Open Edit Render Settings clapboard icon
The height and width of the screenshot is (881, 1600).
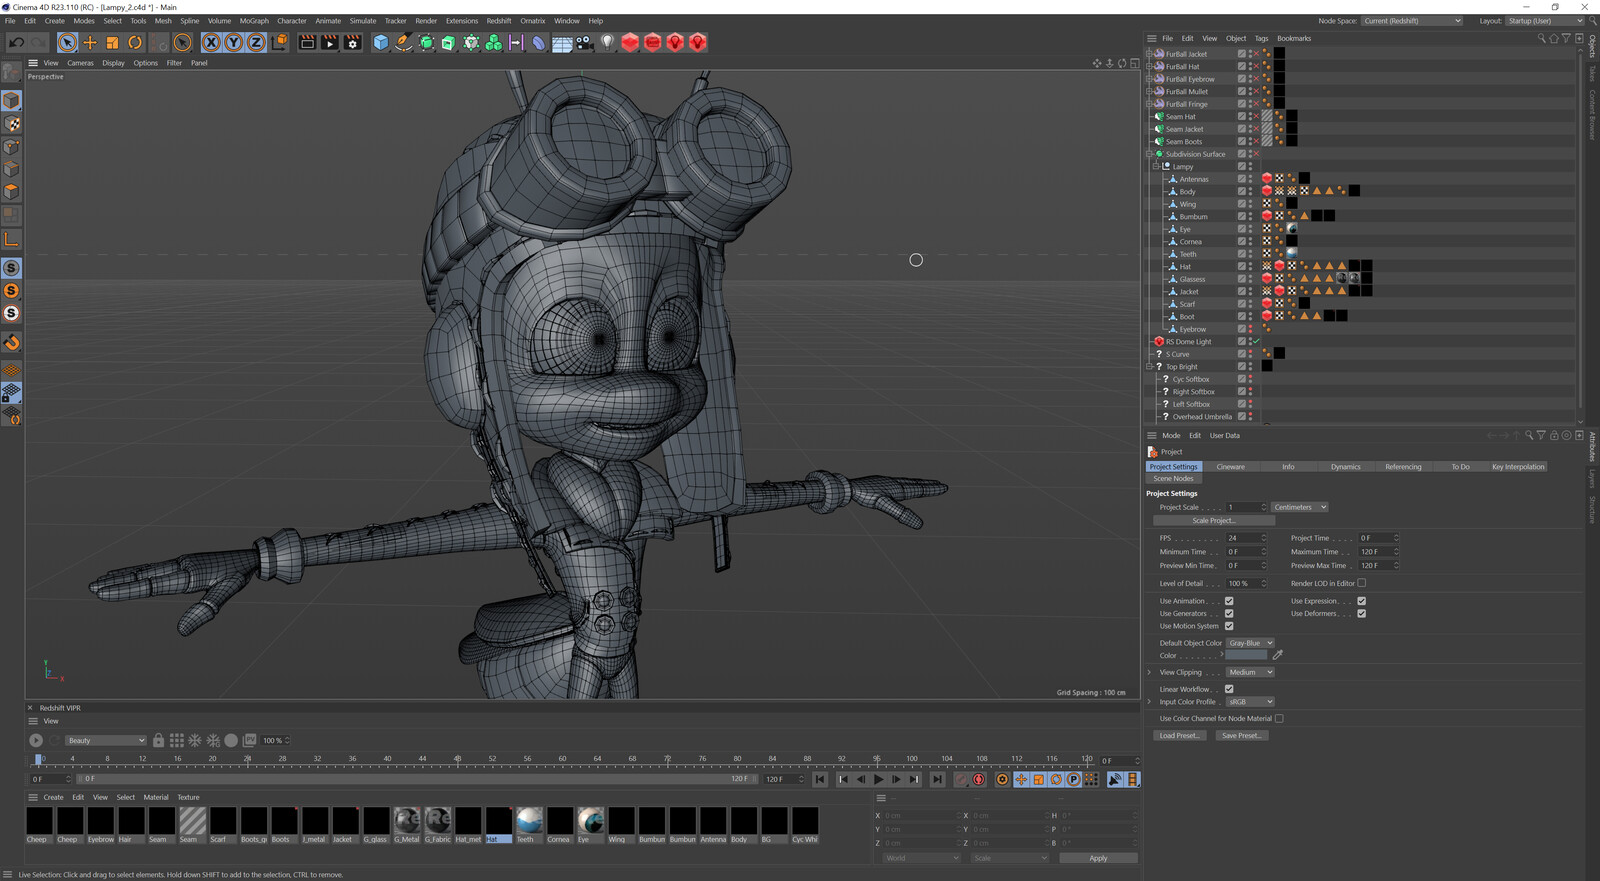click(352, 42)
